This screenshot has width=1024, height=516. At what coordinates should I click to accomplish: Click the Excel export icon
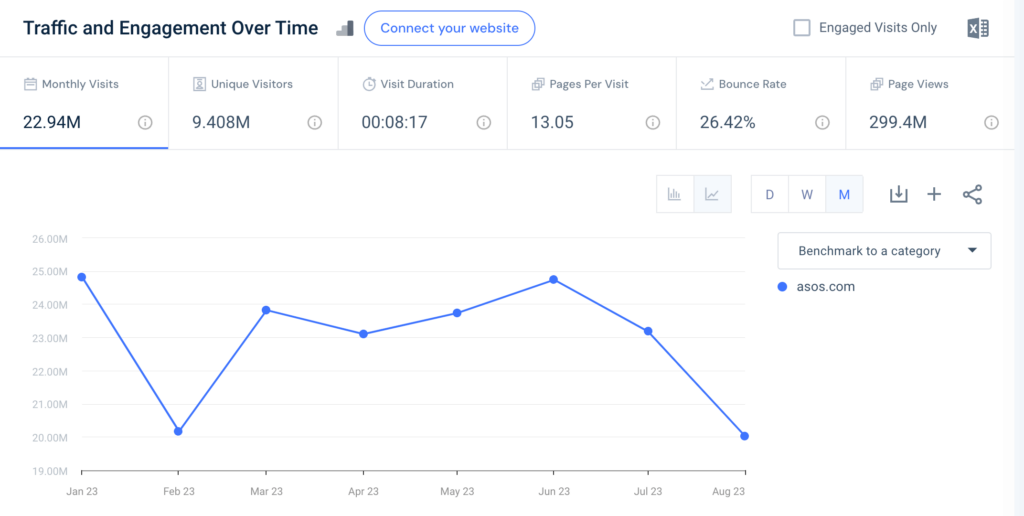click(x=977, y=28)
